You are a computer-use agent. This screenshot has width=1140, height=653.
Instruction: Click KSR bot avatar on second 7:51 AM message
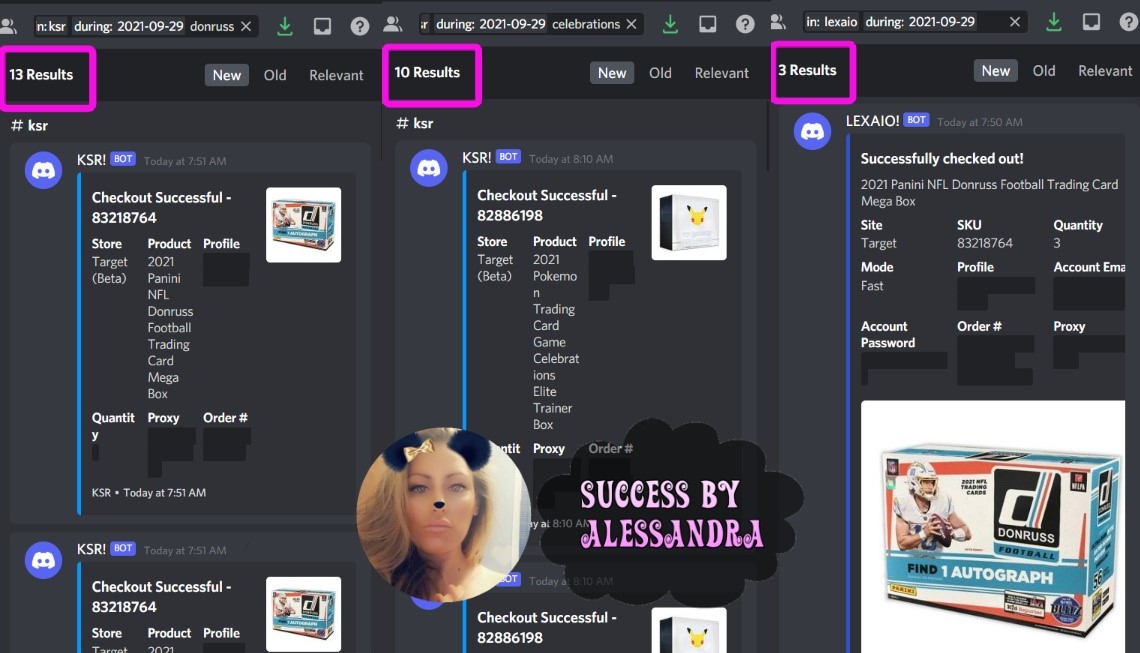(44, 560)
